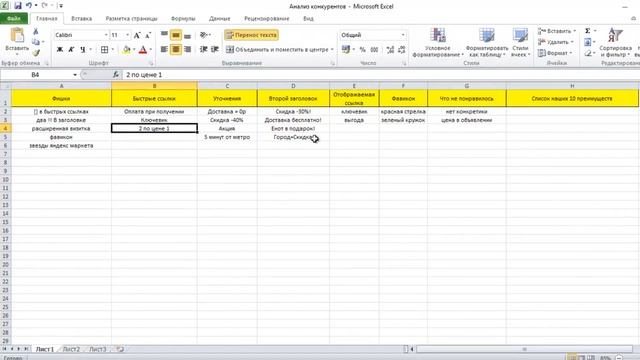Click cell 'Оплата при получении'
The image size is (640, 360).
click(x=154, y=111)
